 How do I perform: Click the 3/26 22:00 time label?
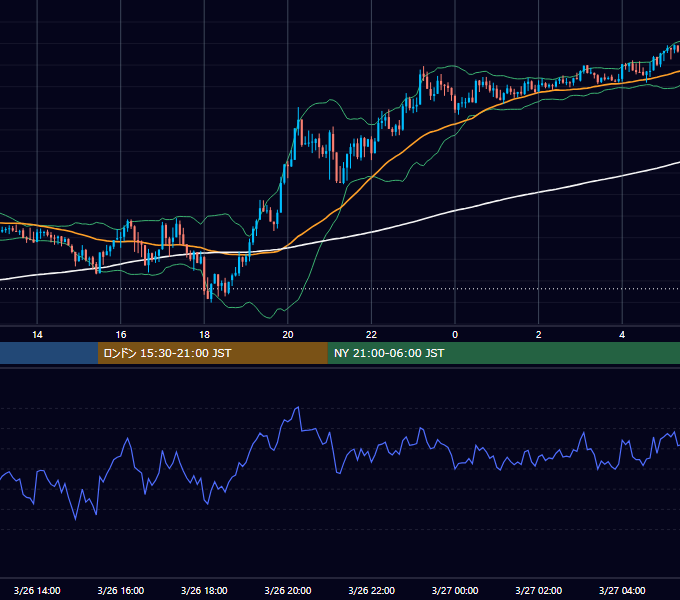[372, 590]
